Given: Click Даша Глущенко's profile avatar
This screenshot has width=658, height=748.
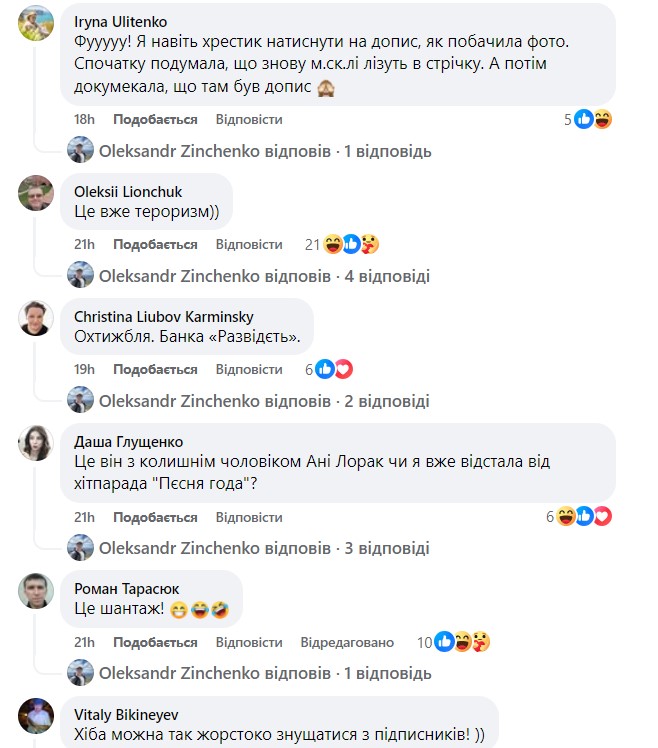Looking at the screenshot, I should tap(36, 443).
